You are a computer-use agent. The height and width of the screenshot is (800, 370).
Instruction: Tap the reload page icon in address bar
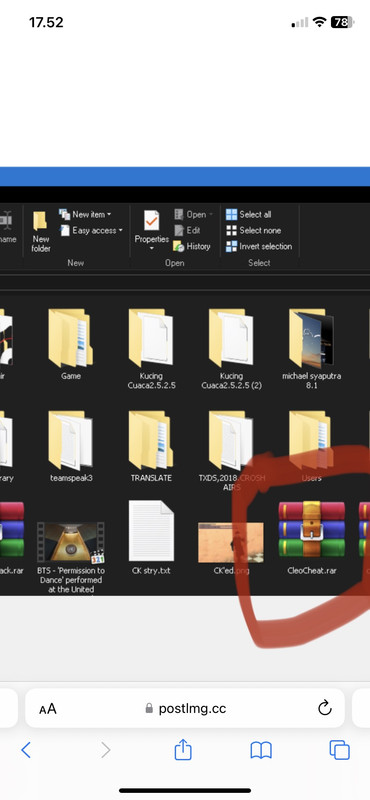pos(325,708)
